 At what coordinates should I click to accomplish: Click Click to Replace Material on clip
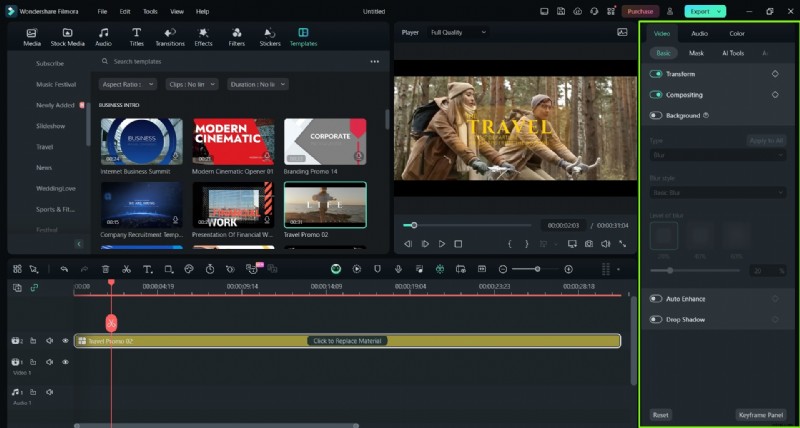pos(347,341)
